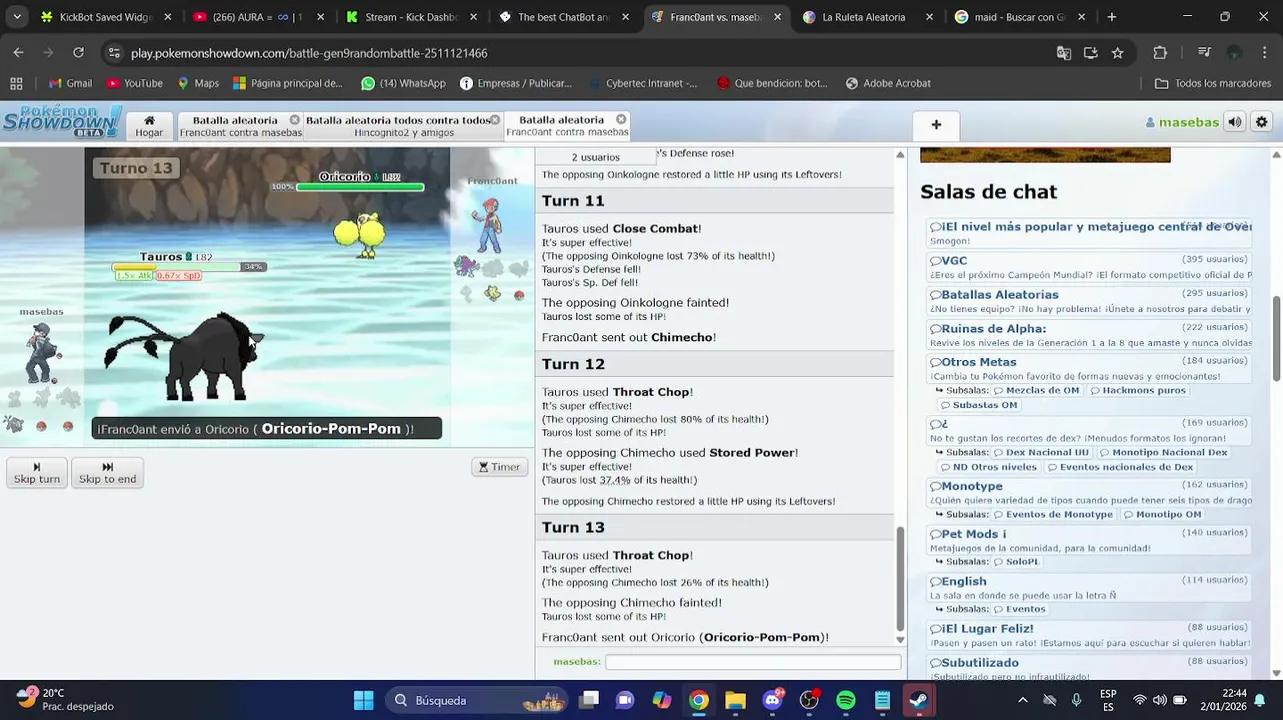The image size is (1283, 720).
Task: Open the Hackmons puros subroom
Action: [x=1137, y=390]
